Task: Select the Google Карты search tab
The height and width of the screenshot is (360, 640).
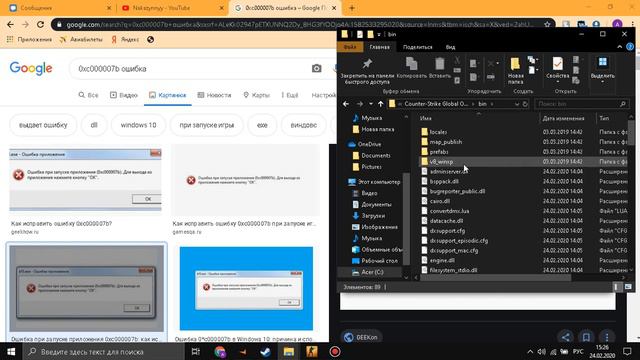Action: 256,95
